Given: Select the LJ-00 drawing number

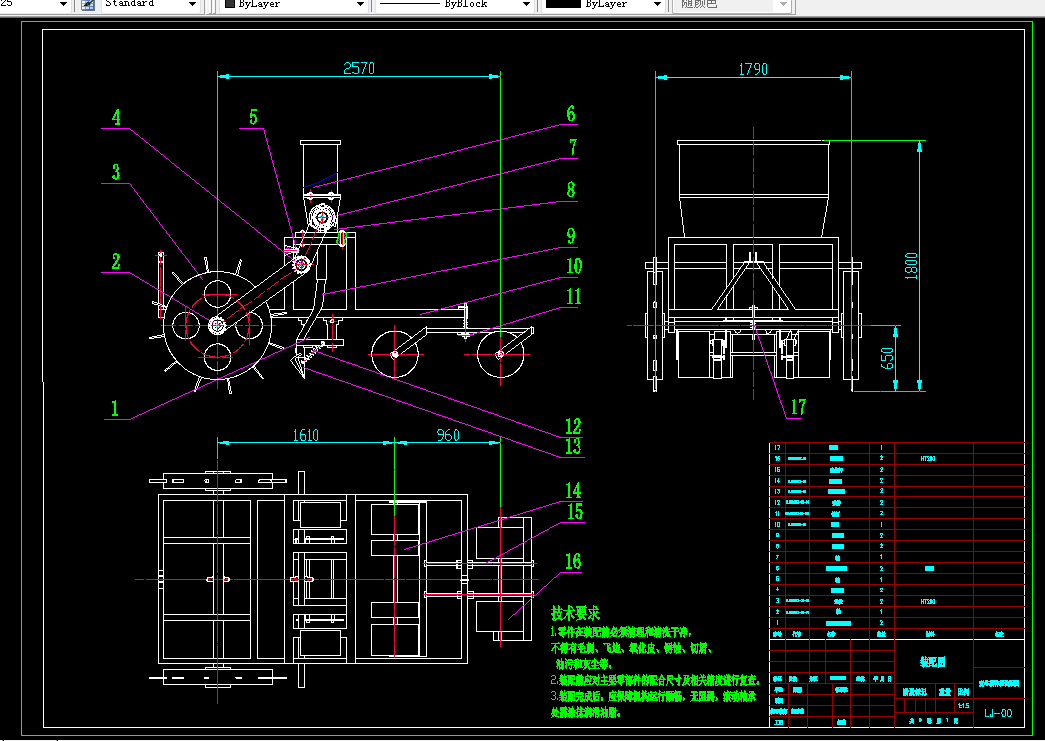Looking at the screenshot, I should [998, 713].
